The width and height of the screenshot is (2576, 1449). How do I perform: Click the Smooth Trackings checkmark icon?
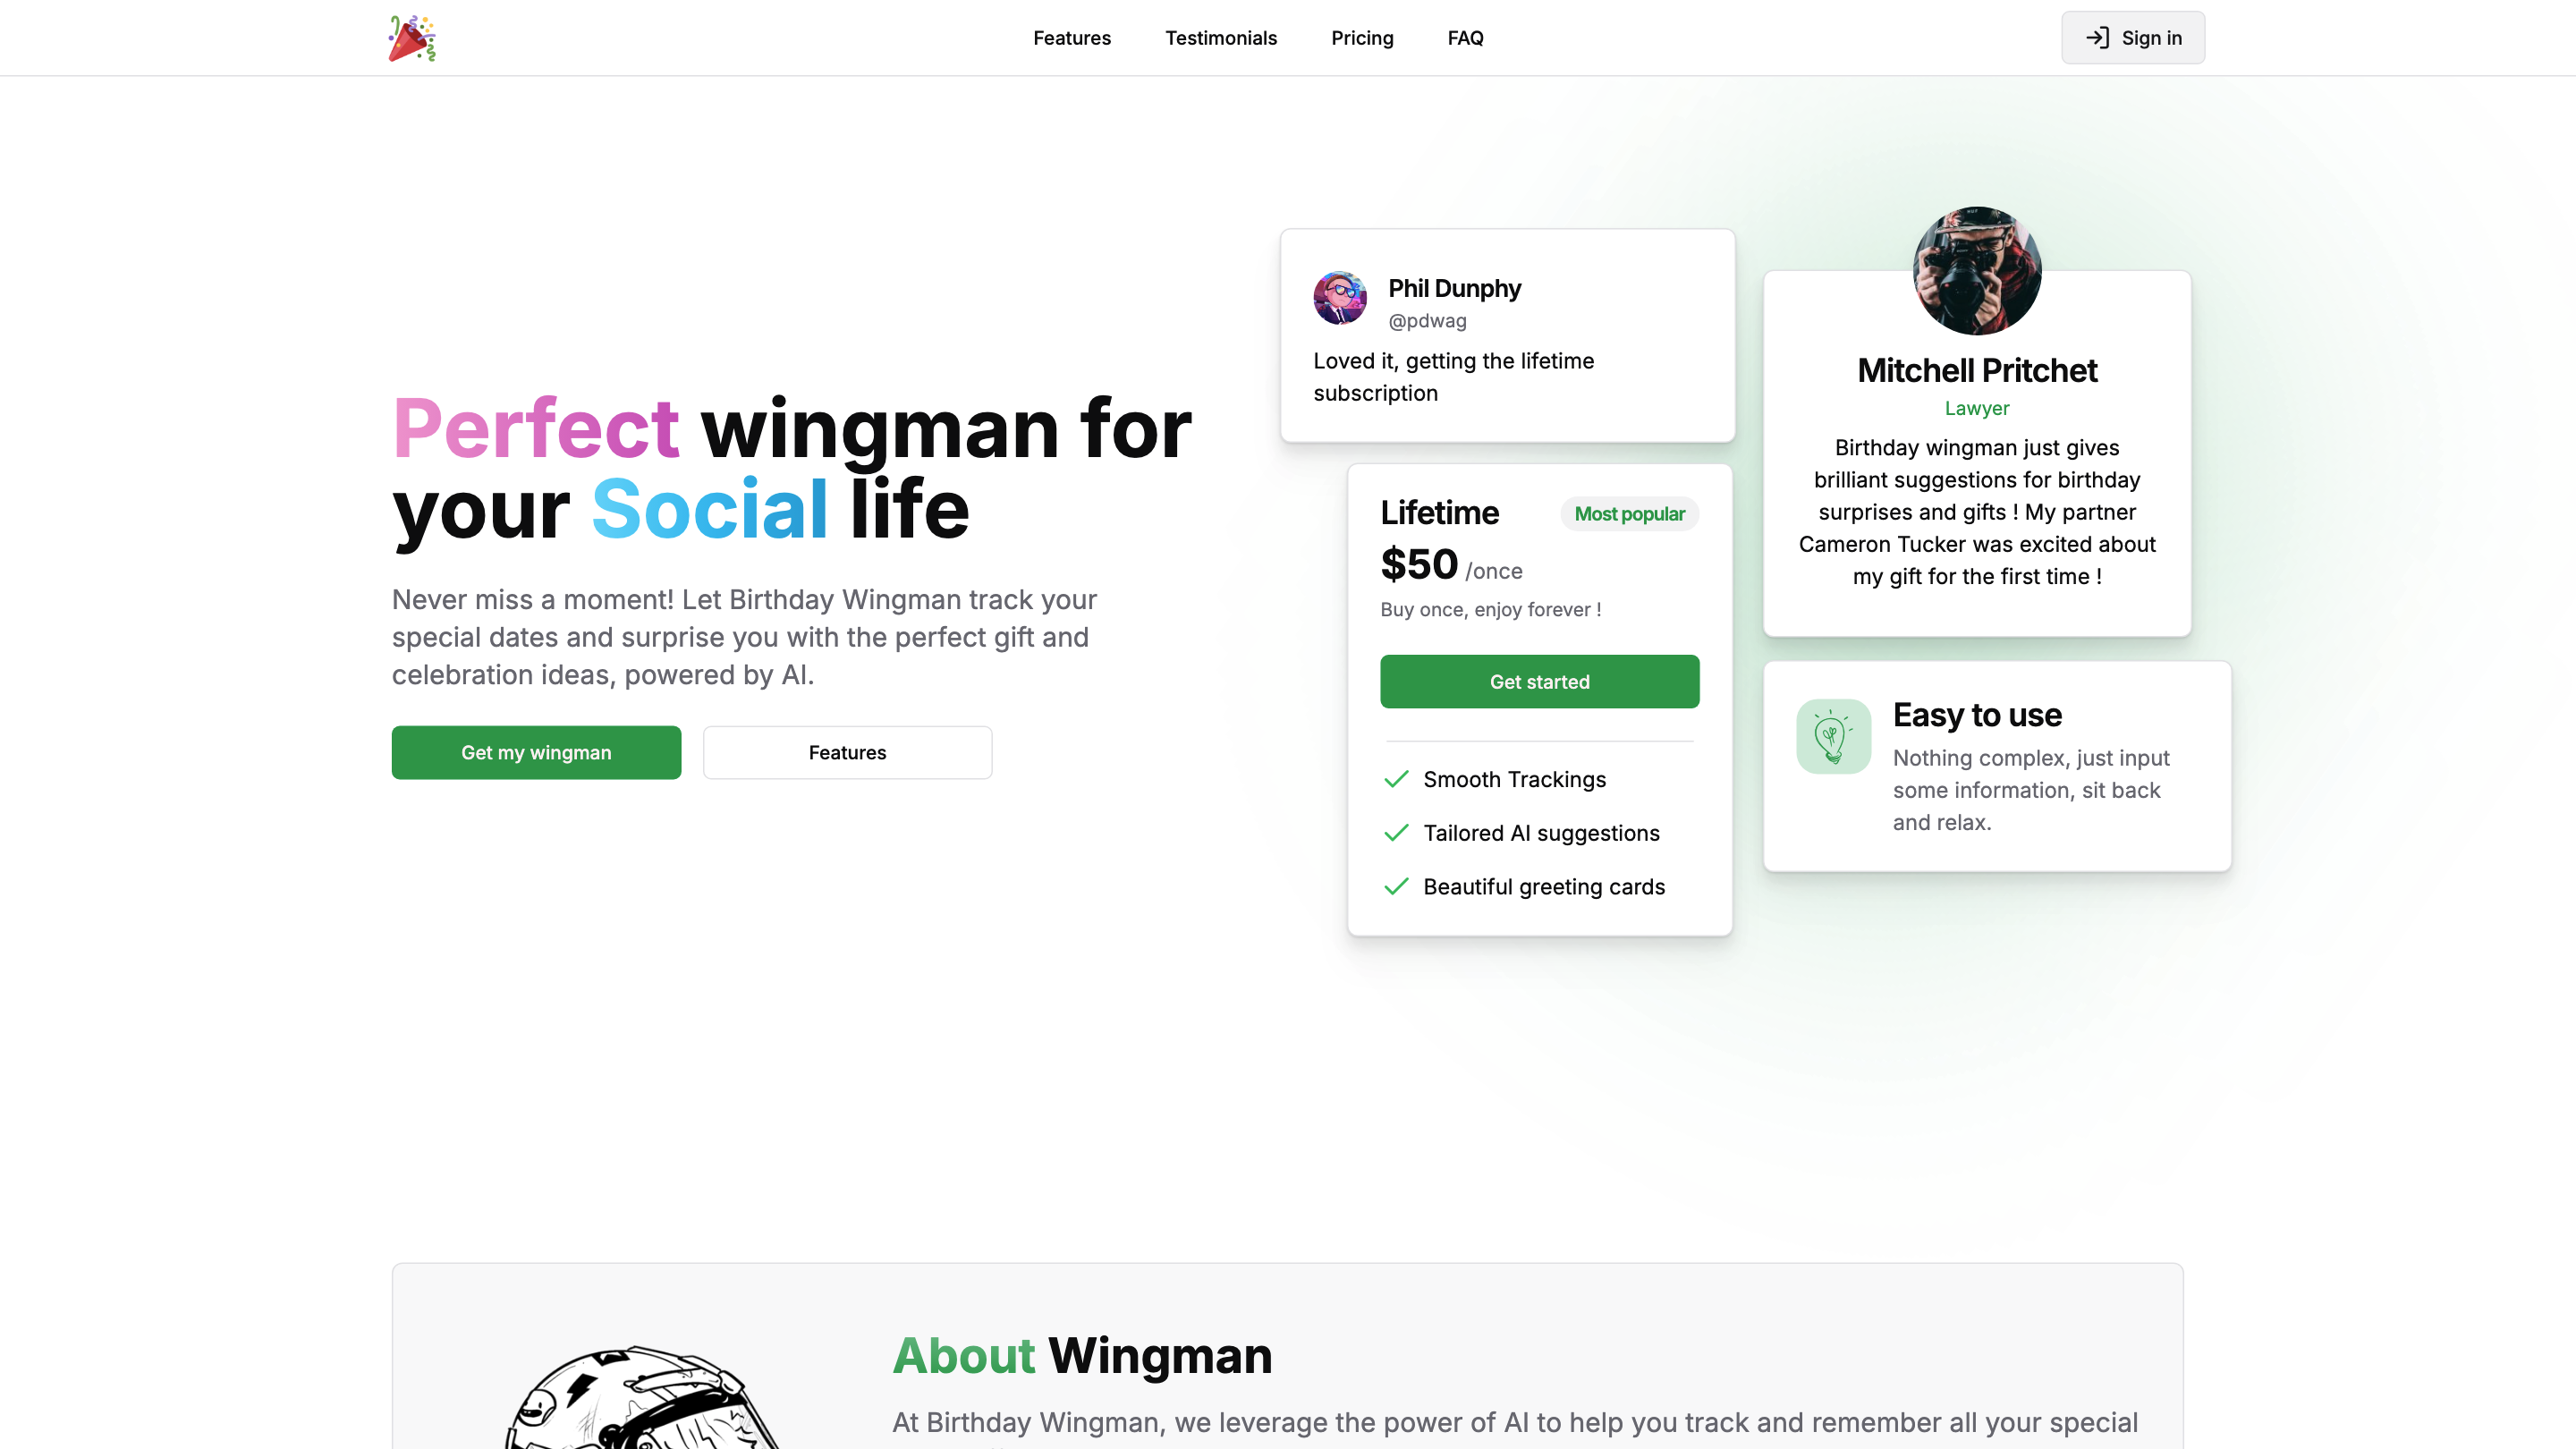pos(1396,779)
